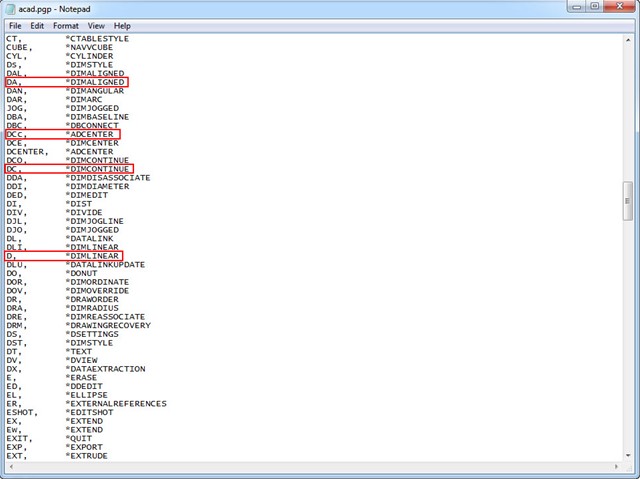The width and height of the screenshot is (640, 479).
Task: Click the *DIMCONTINUE text in the DC row
Action: pos(97,169)
